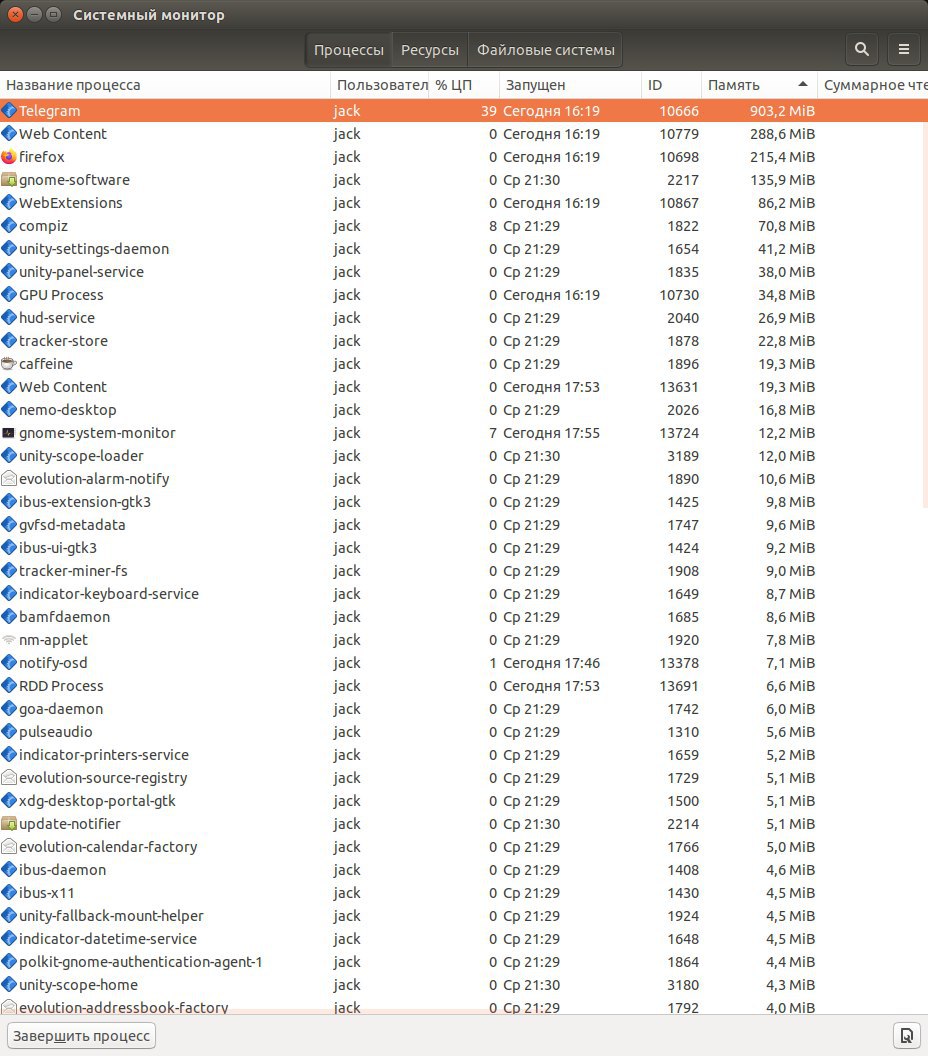Click the compiz process icon

tap(9, 226)
